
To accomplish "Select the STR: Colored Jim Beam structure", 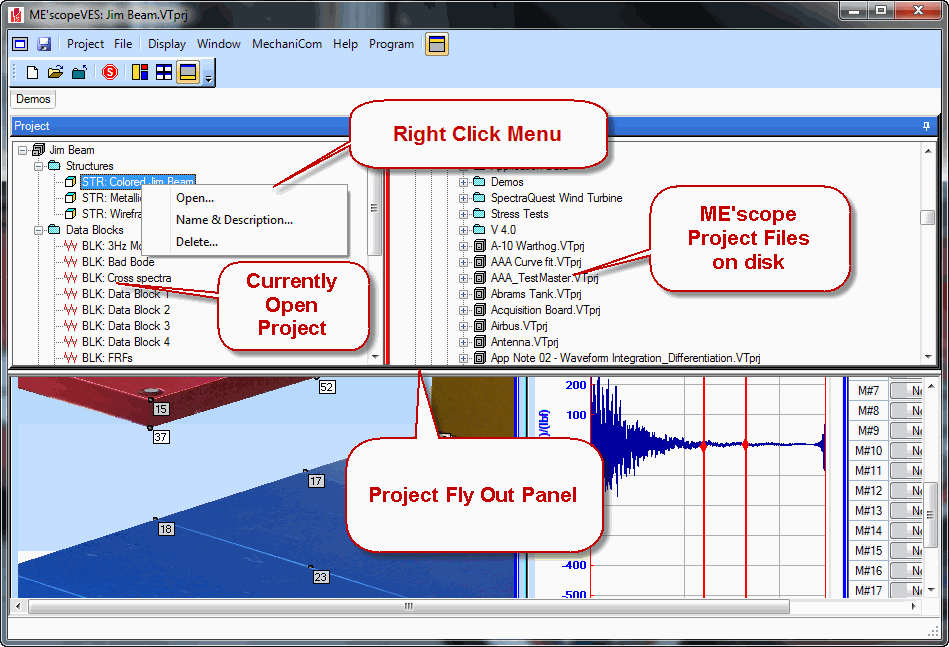I will 137,181.
